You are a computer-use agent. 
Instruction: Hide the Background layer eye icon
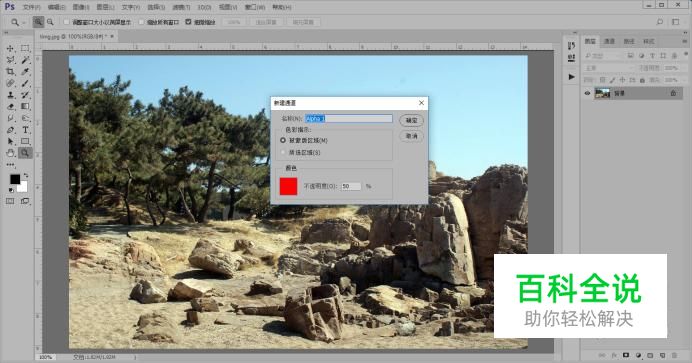click(587, 93)
